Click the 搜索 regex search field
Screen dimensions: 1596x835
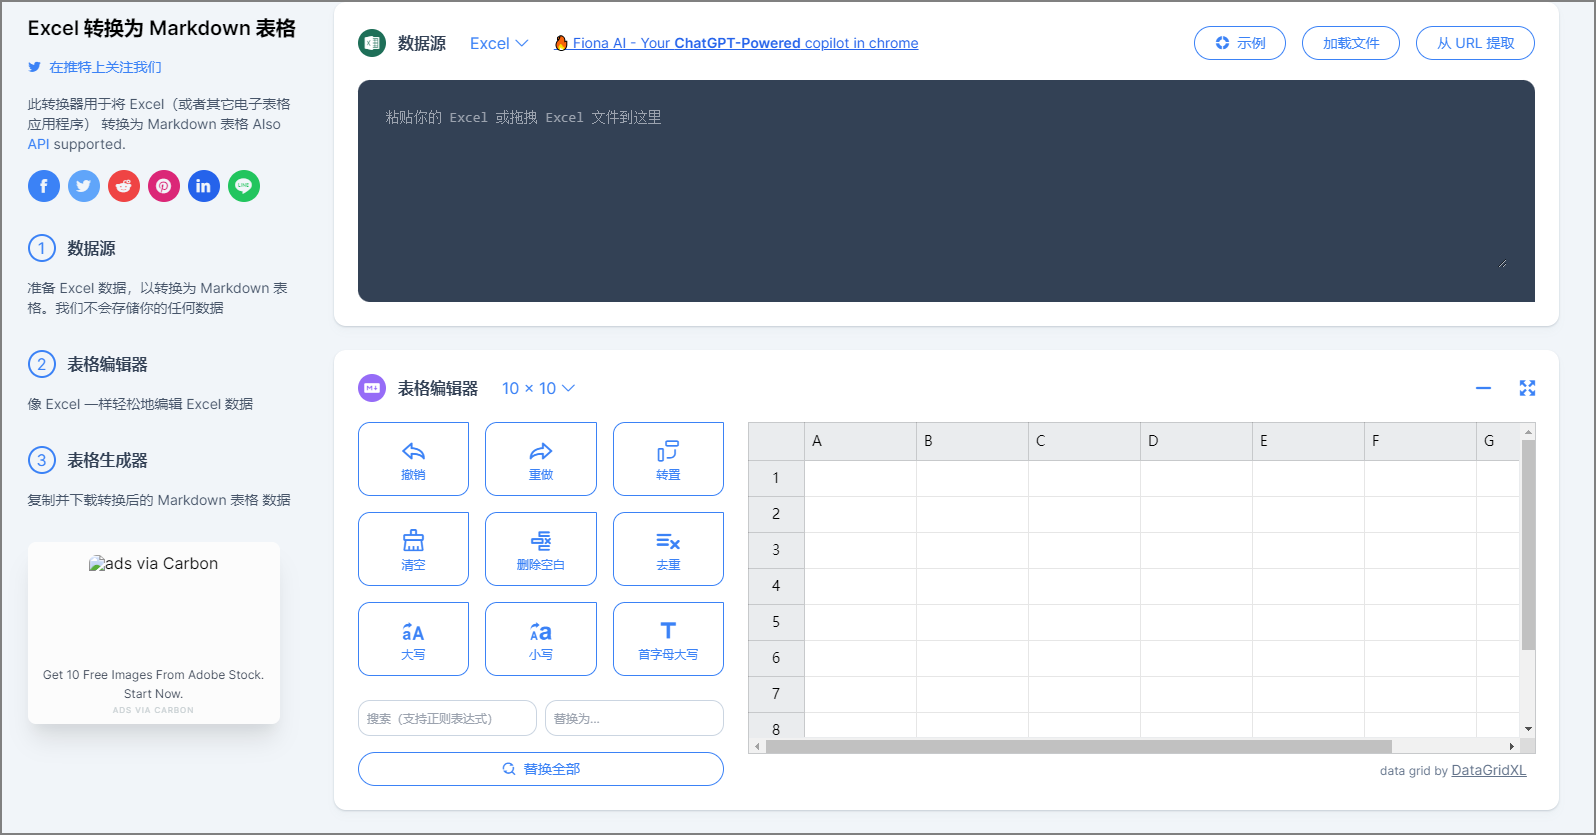point(447,718)
